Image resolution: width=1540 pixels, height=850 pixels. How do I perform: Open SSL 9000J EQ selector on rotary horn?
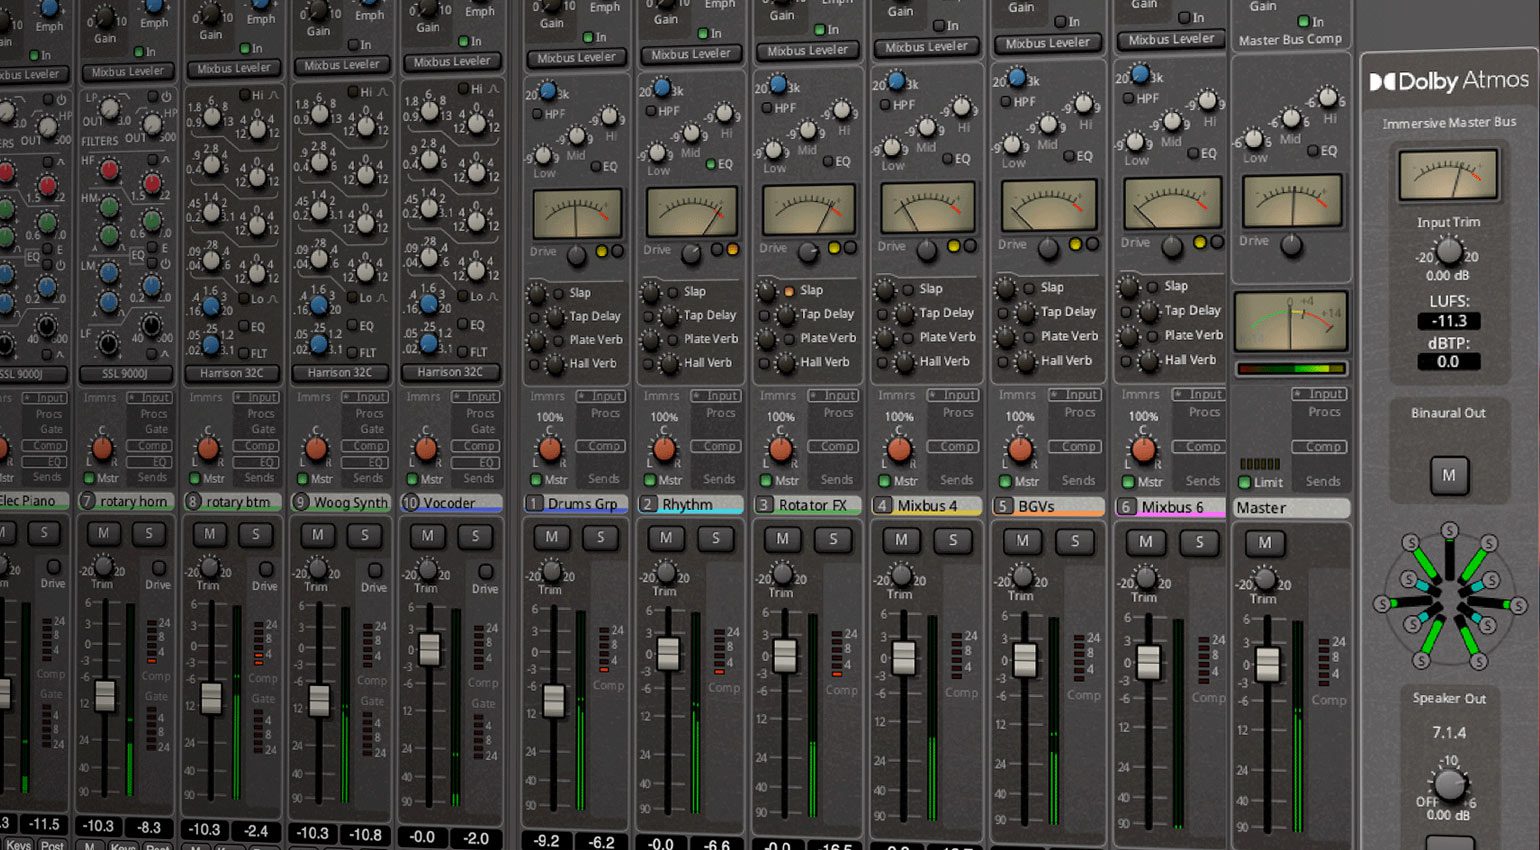pyautogui.click(x=125, y=373)
